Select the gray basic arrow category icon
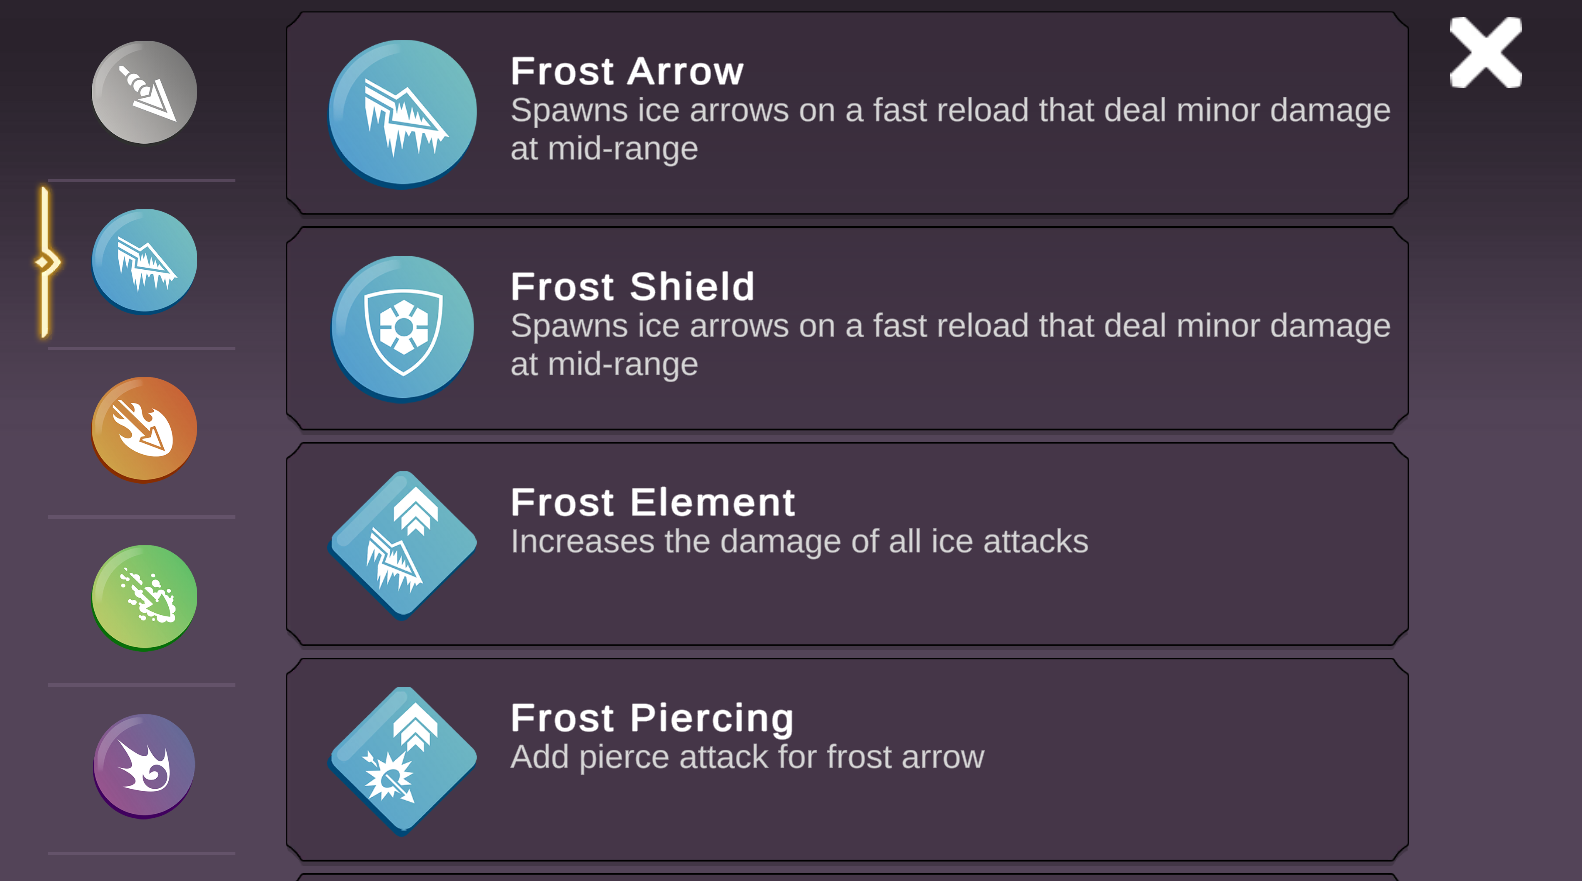This screenshot has width=1582, height=881. pyautogui.click(x=144, y=92)
